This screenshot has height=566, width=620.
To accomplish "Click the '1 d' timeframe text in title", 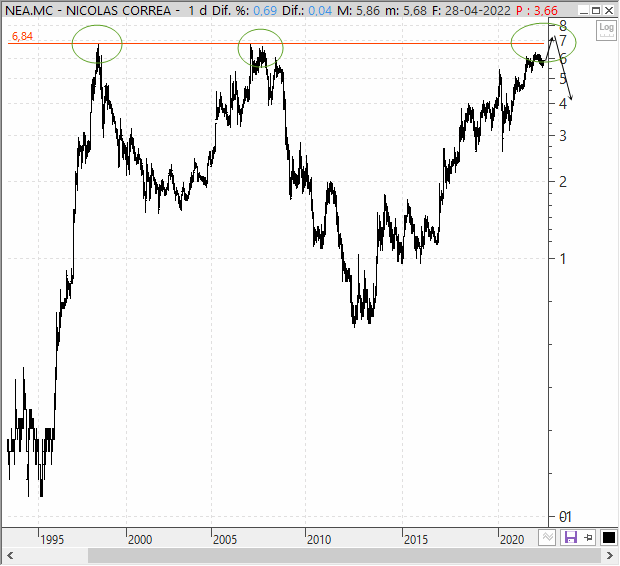I will coord(197,11).
